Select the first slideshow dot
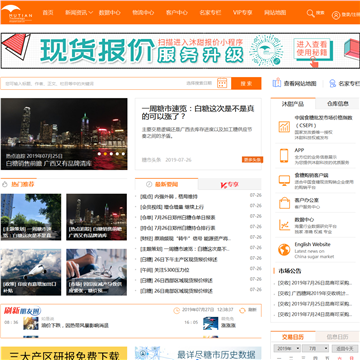360x360 pixels. [99, 154]
